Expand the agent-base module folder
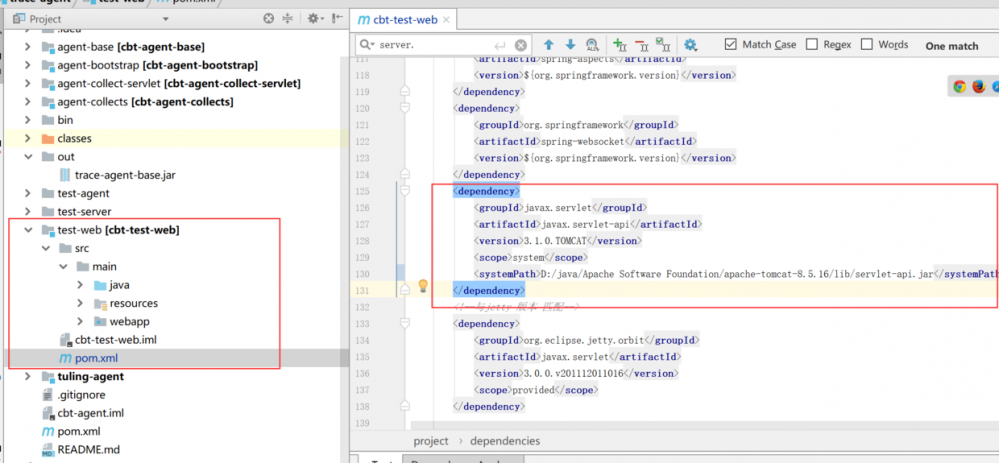 point(28,46)
